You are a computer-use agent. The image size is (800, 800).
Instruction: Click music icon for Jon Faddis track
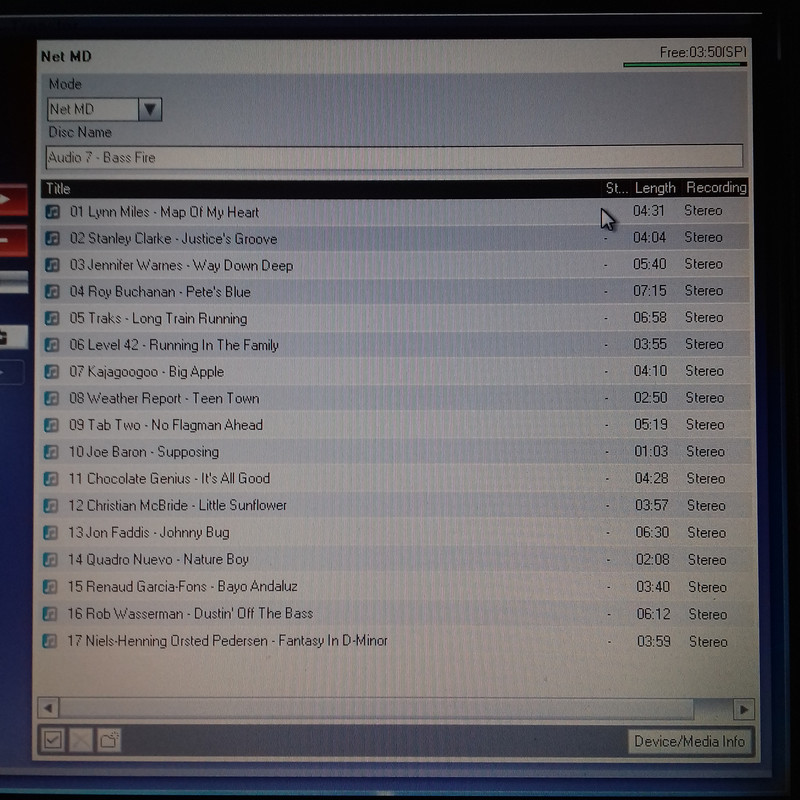[x=50, y=533]
